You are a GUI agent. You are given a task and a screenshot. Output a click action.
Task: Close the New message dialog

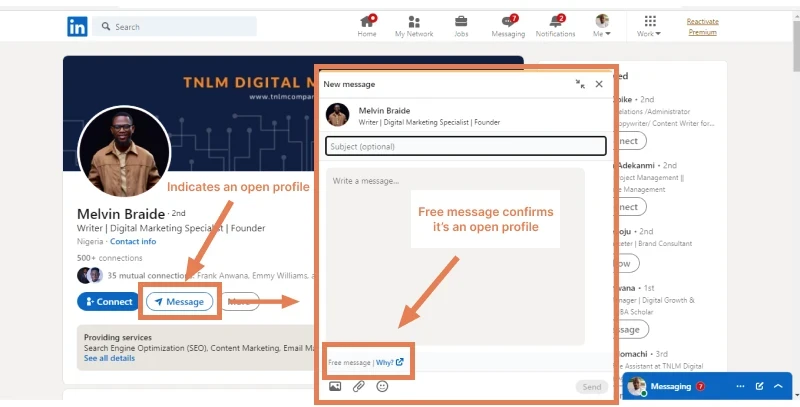tap(599, 84)
